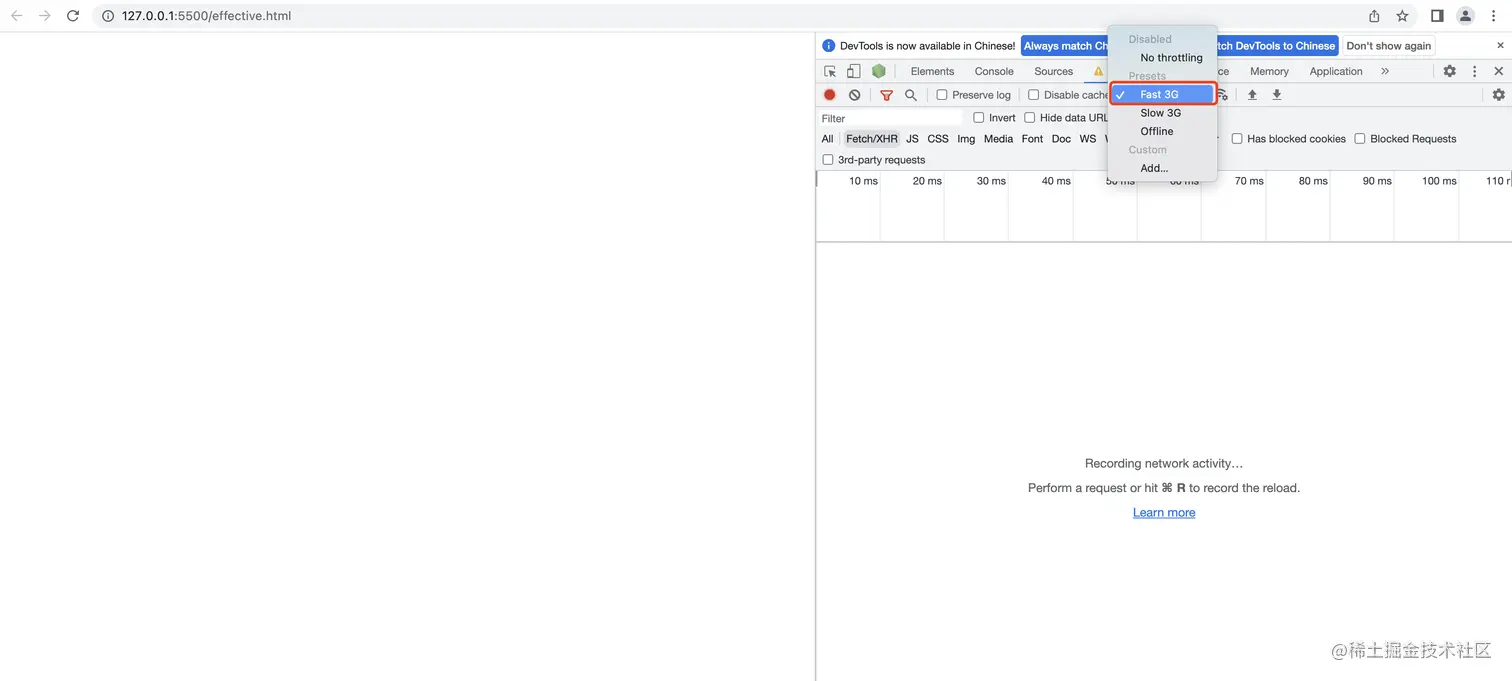Screen dimensions: 1512x681
Task: Switch to the Elements tab
Action: (932, 71)
